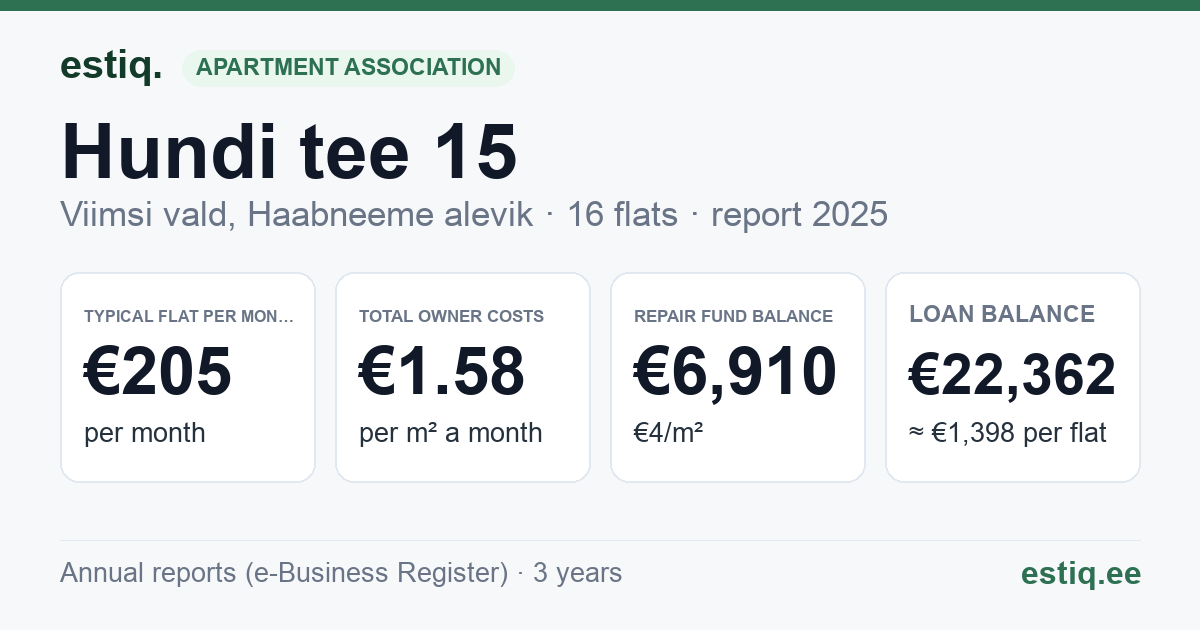Click the TOTAL OWNER COSTS label
Screen dimensions: 1200x630
point(452,316)
